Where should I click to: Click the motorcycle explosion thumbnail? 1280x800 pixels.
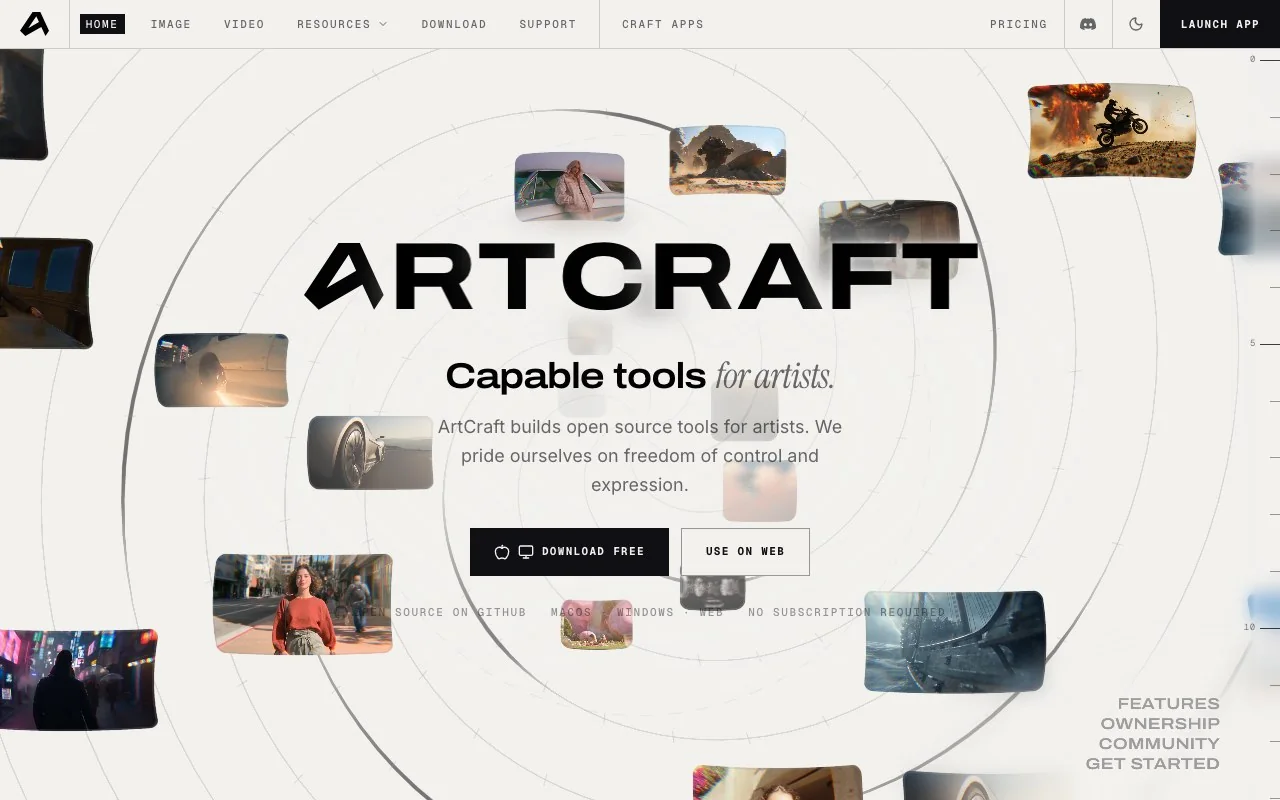point(1112,131)
